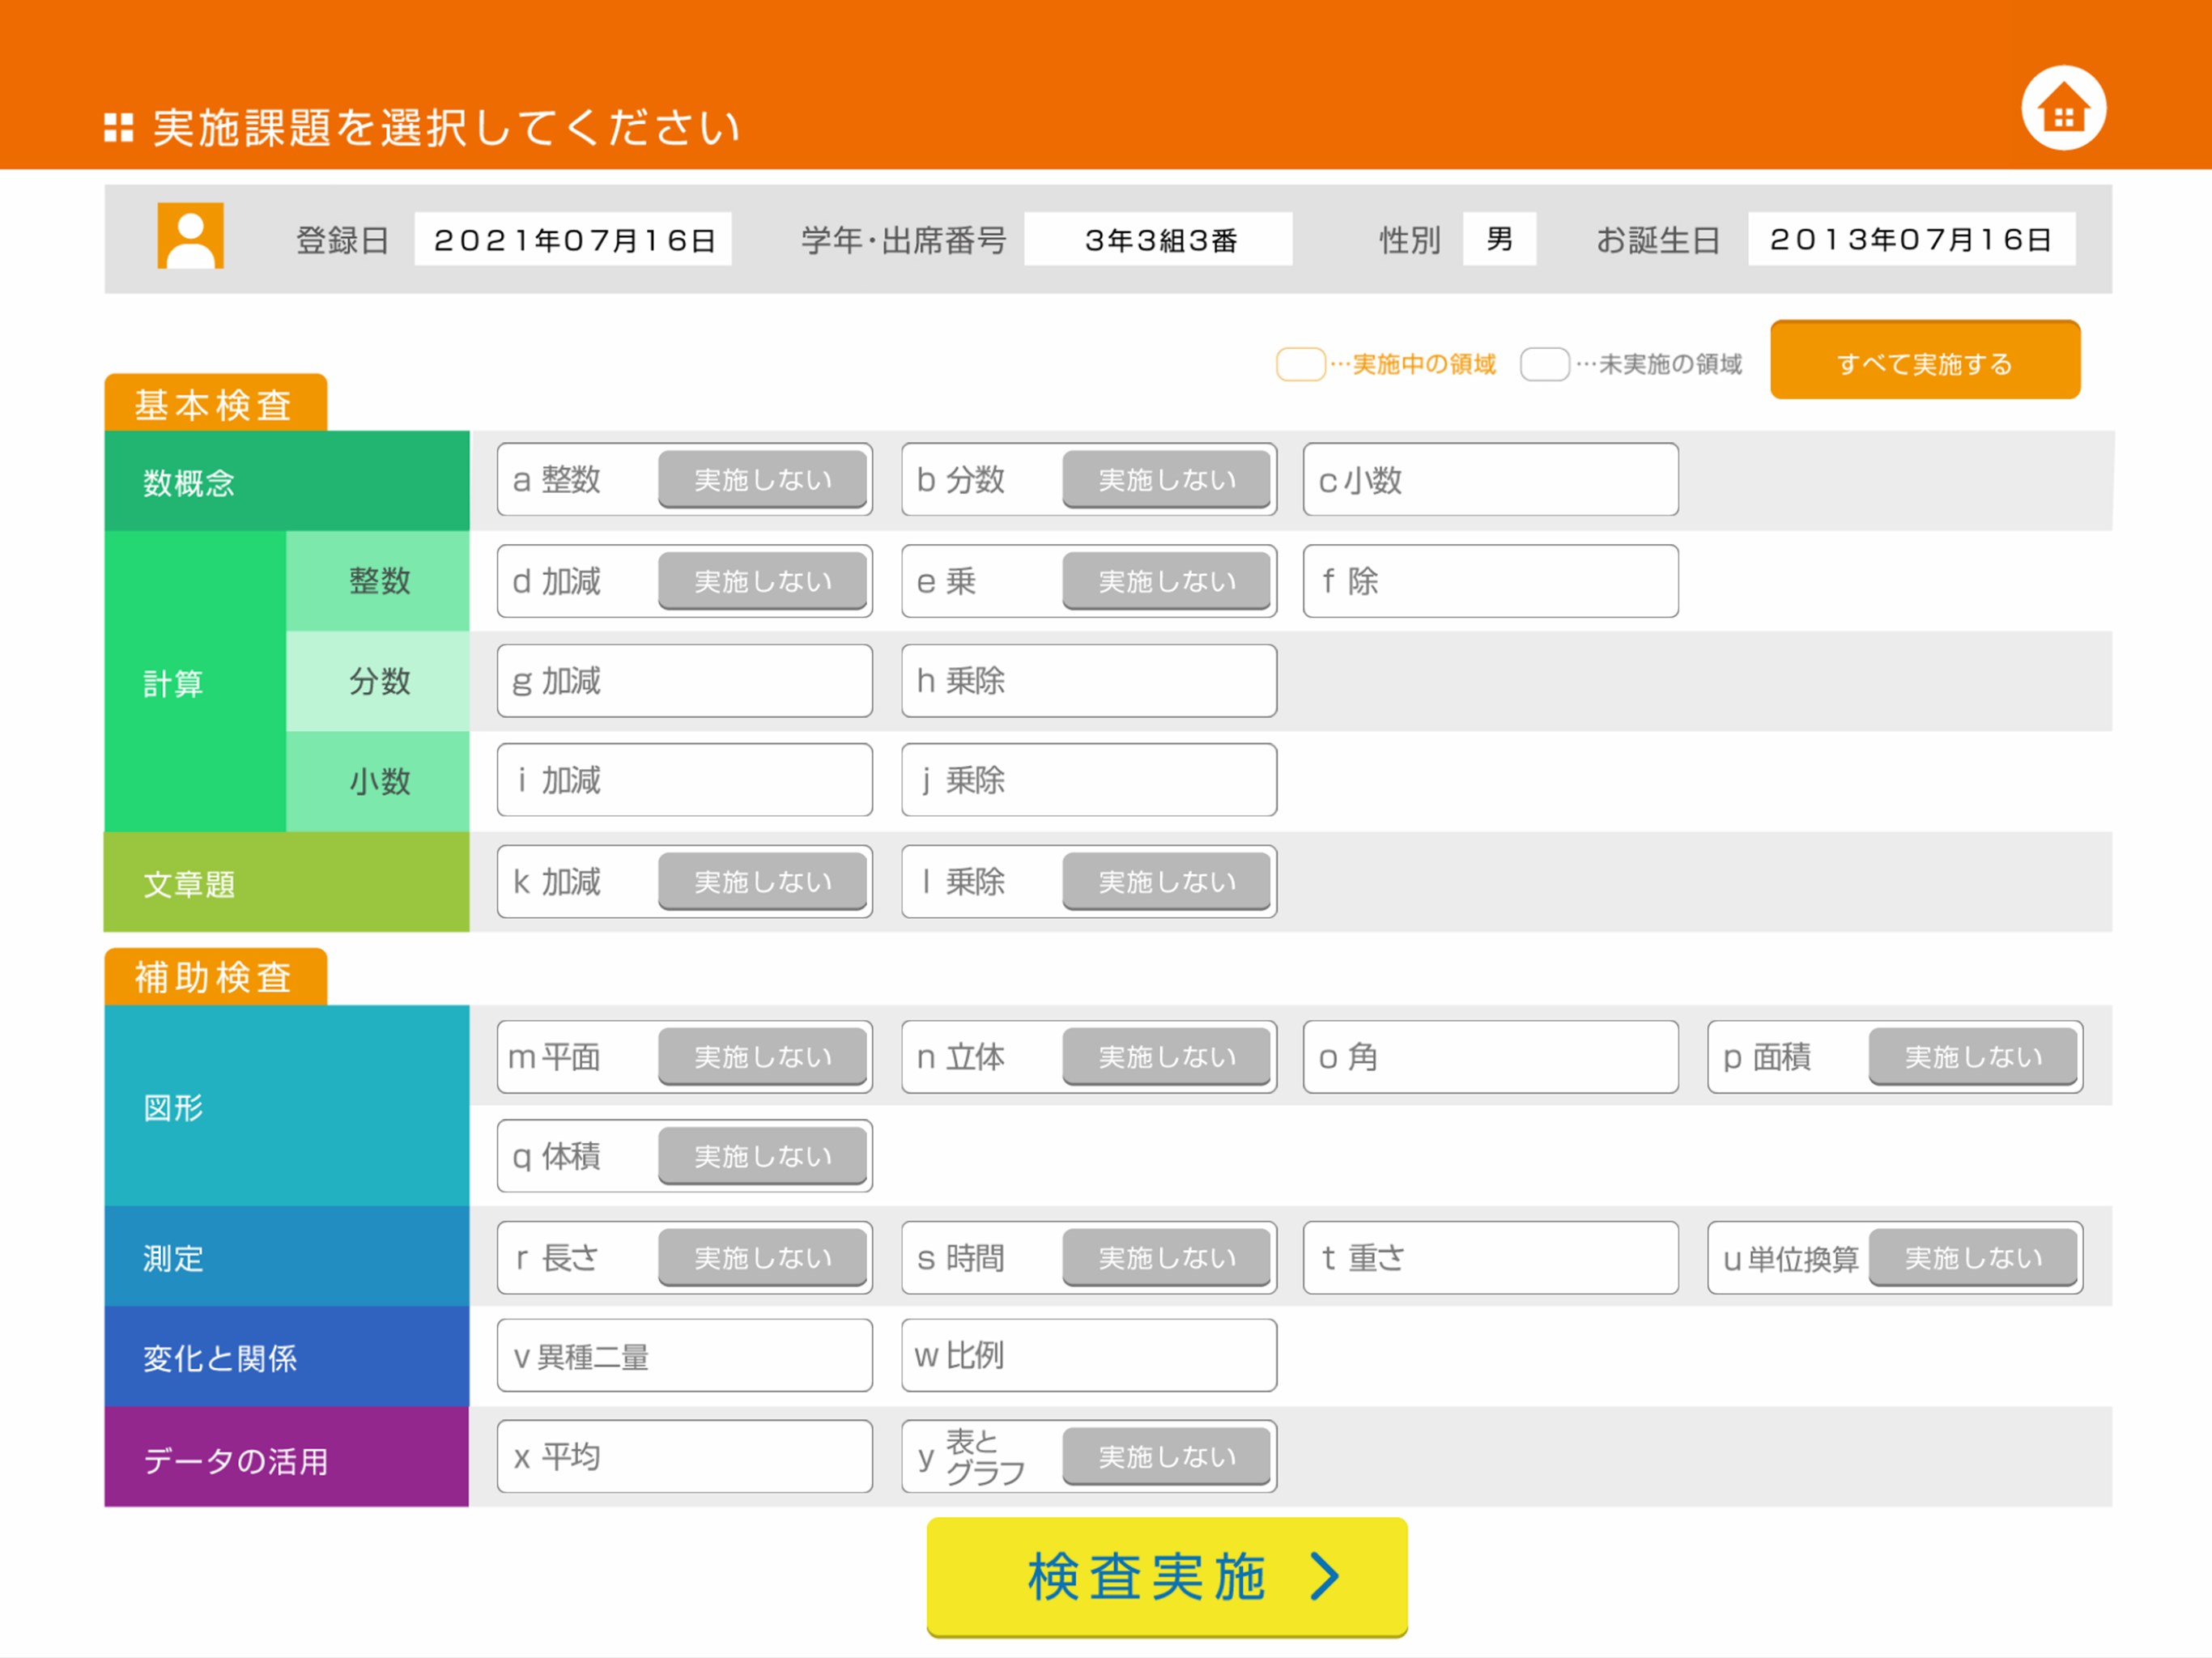Viewport: 2212px width, 1658px height.
Task: Toggle 実施しない for b 分数
Action: (1166, 480)
